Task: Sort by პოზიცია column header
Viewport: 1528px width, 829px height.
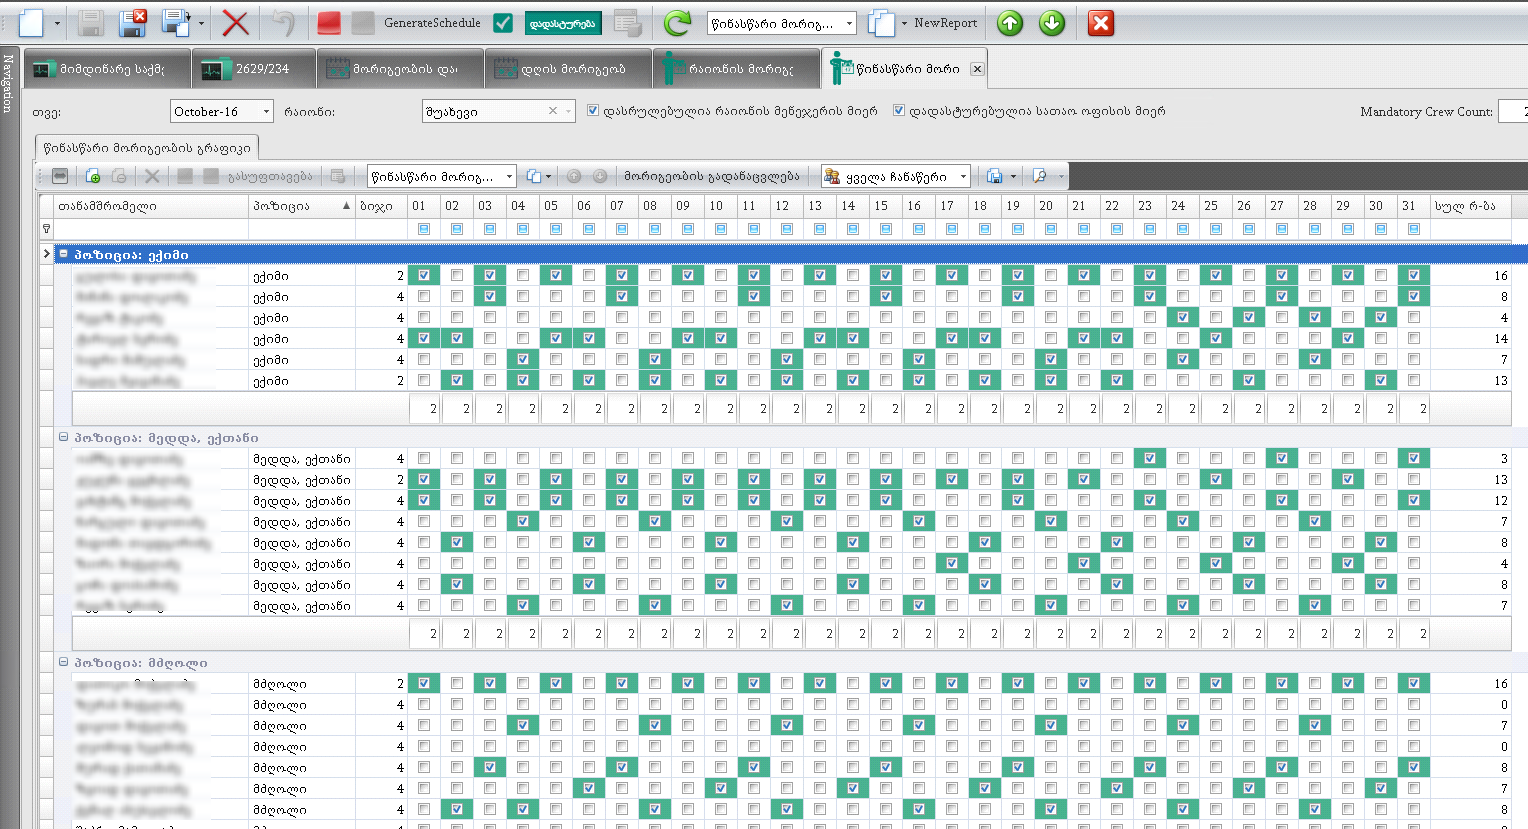Action: [x=302, y=205]
